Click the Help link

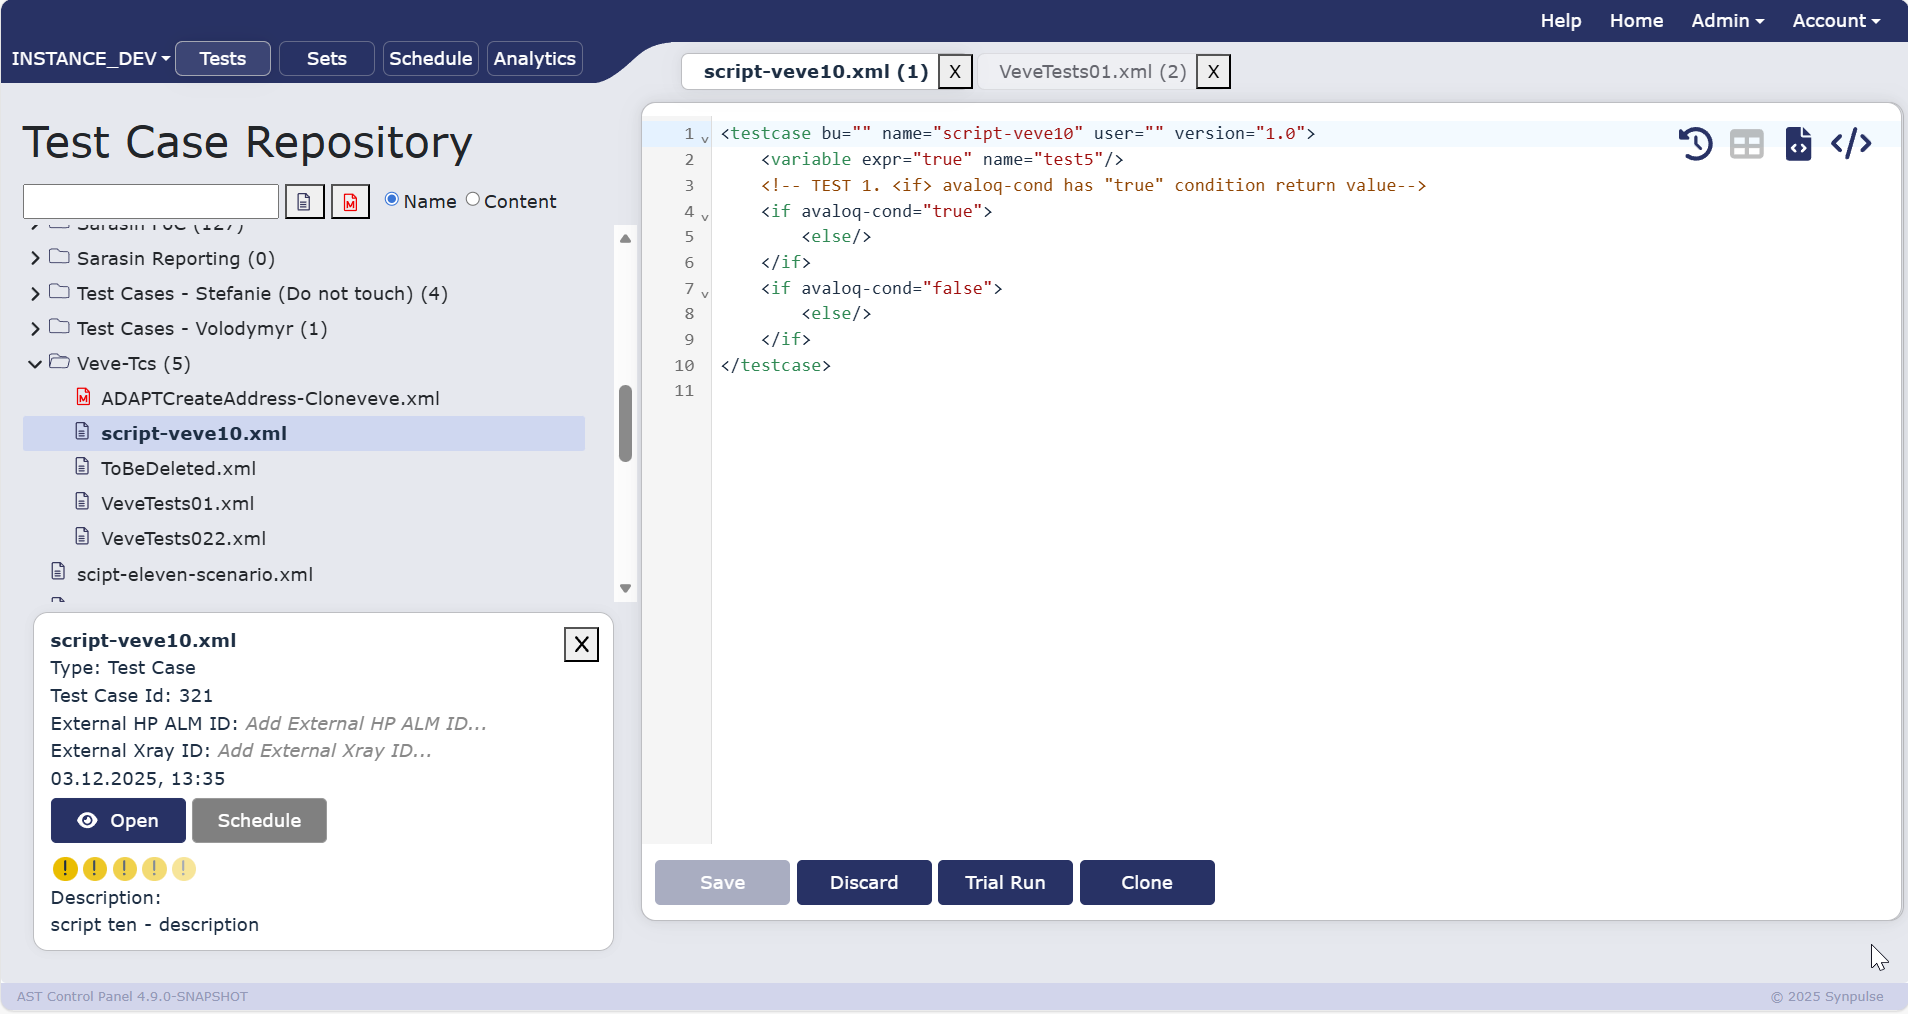coord(1561,21)
